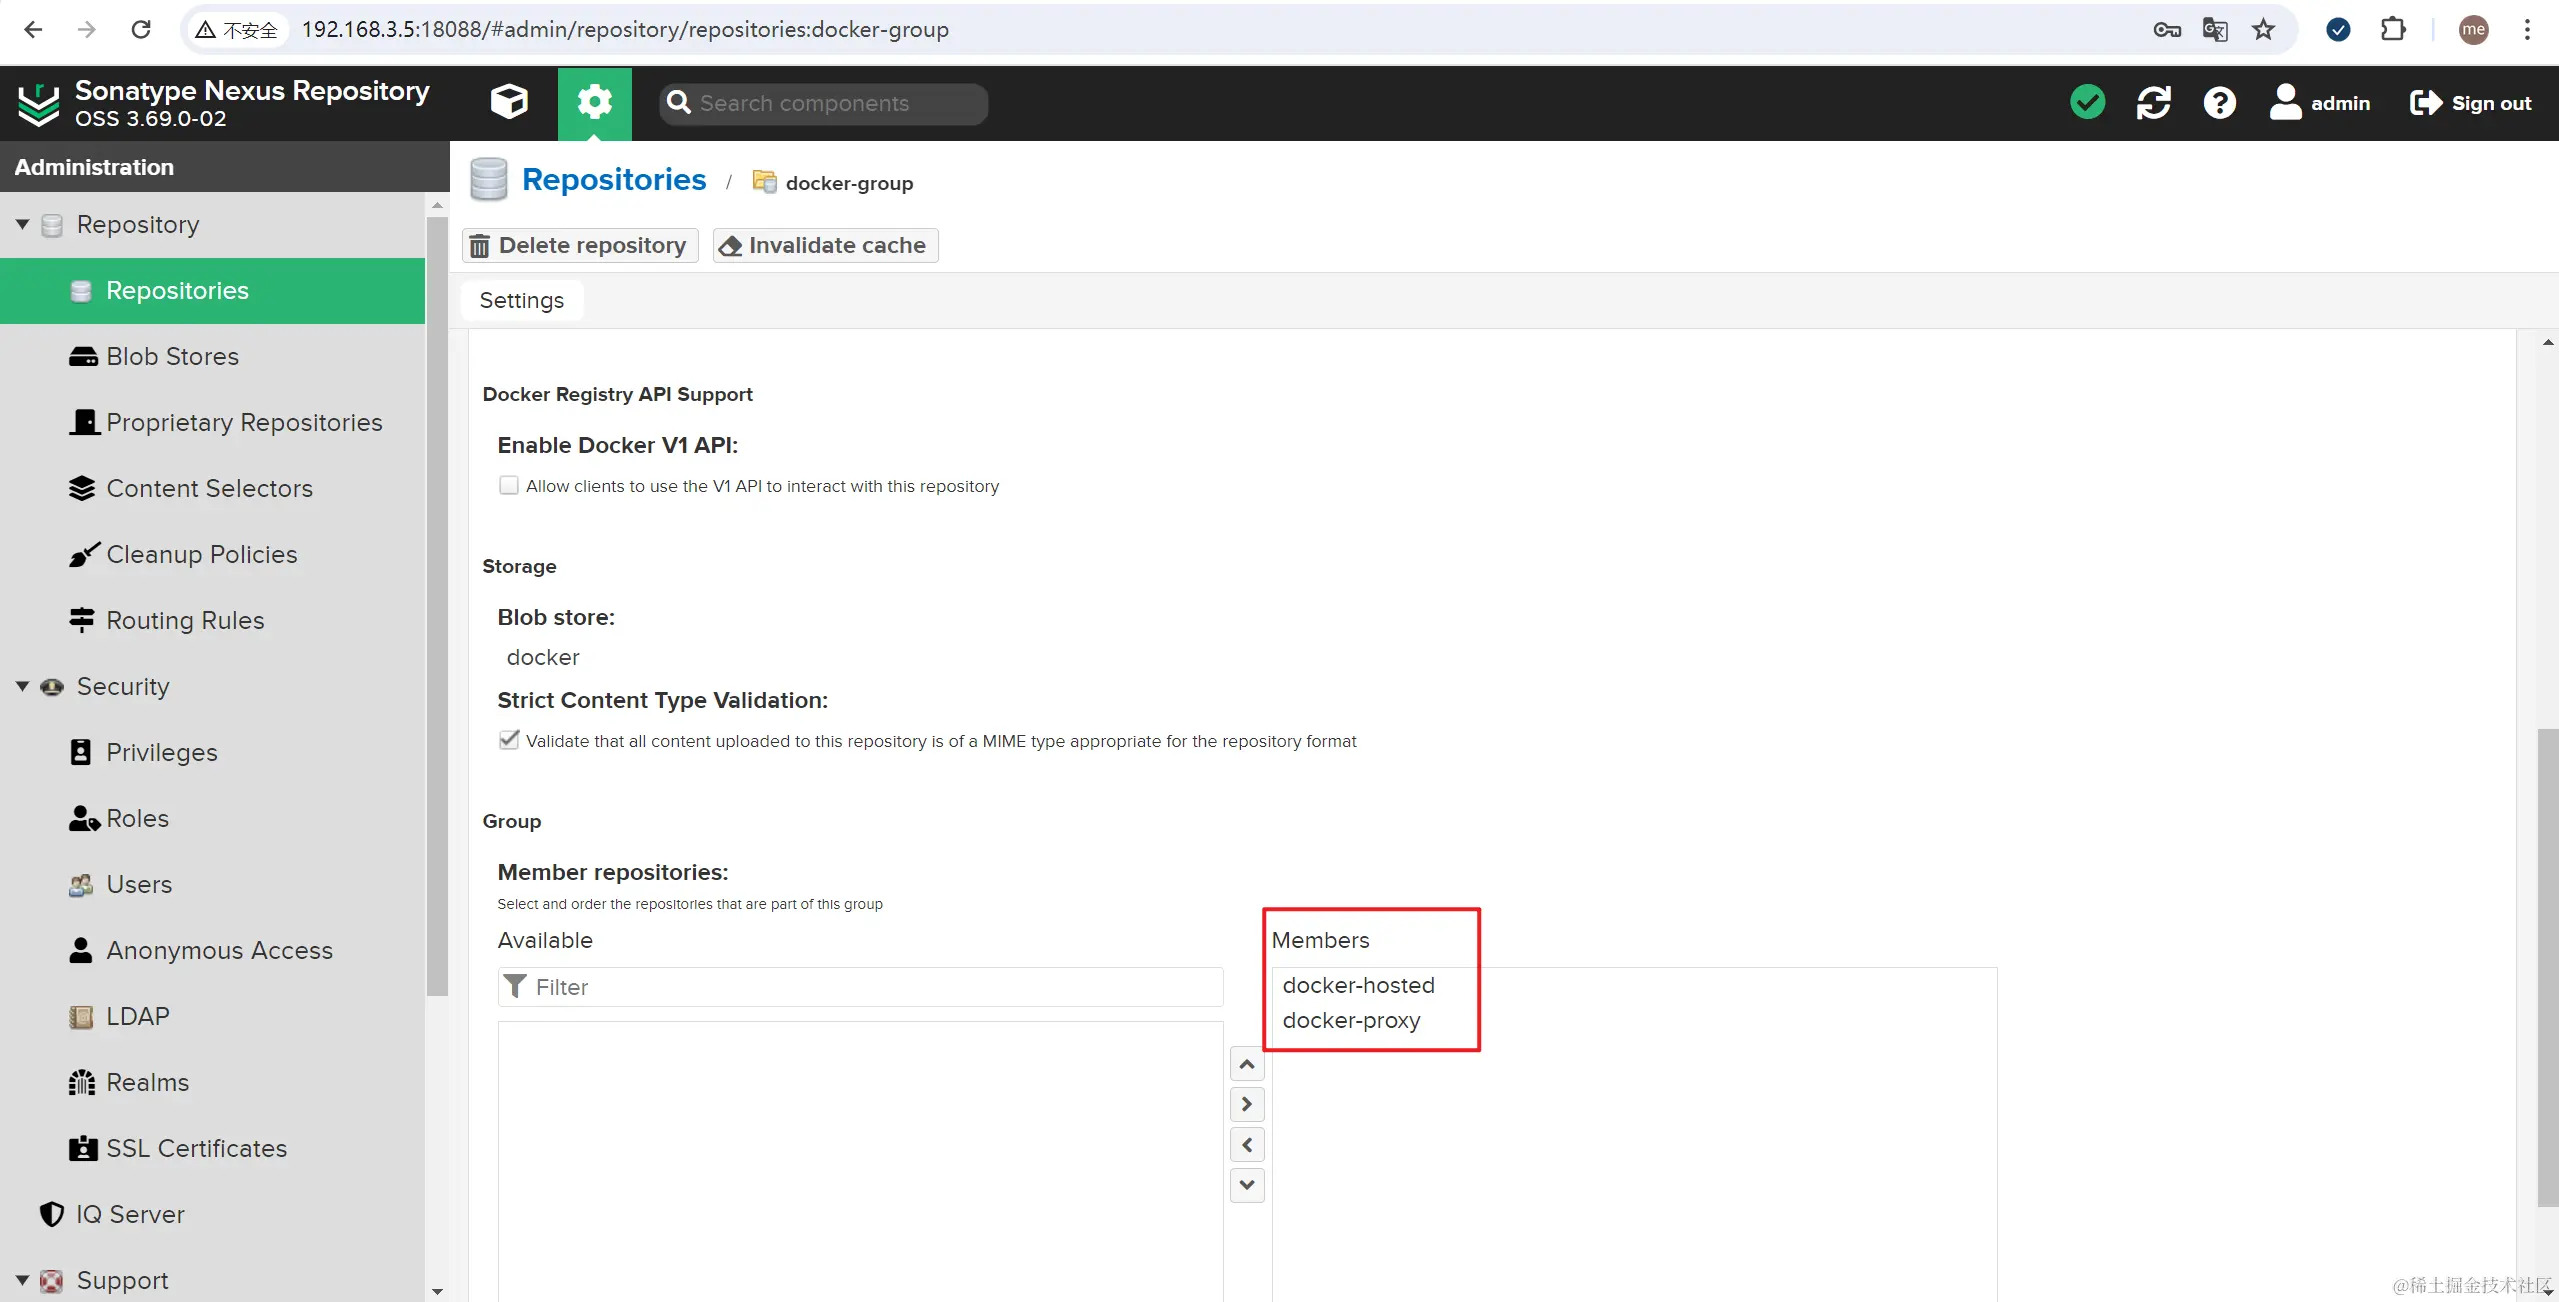Viewport: 2559px width, 1302px height.
Task: Enable the Docker V1 API checkbox
Action: point(509,486)
